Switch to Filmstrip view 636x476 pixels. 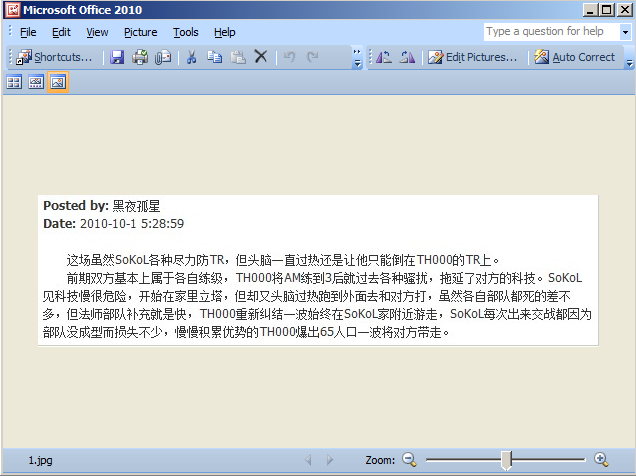coord(36,82)
